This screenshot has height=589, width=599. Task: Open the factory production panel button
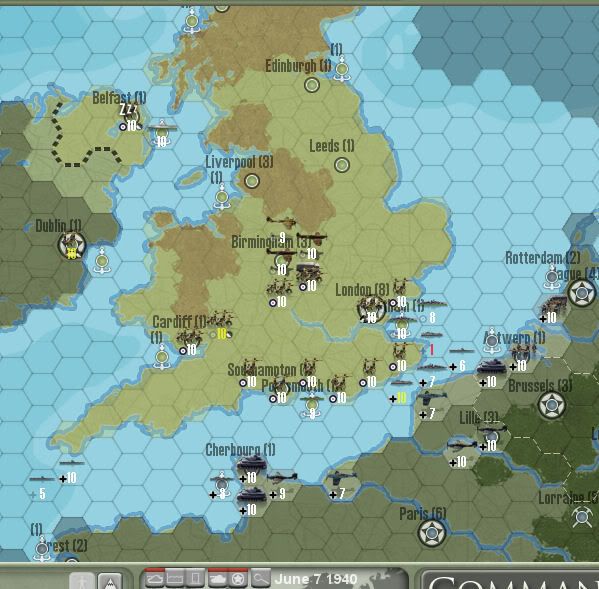click(x=175, y=579)
